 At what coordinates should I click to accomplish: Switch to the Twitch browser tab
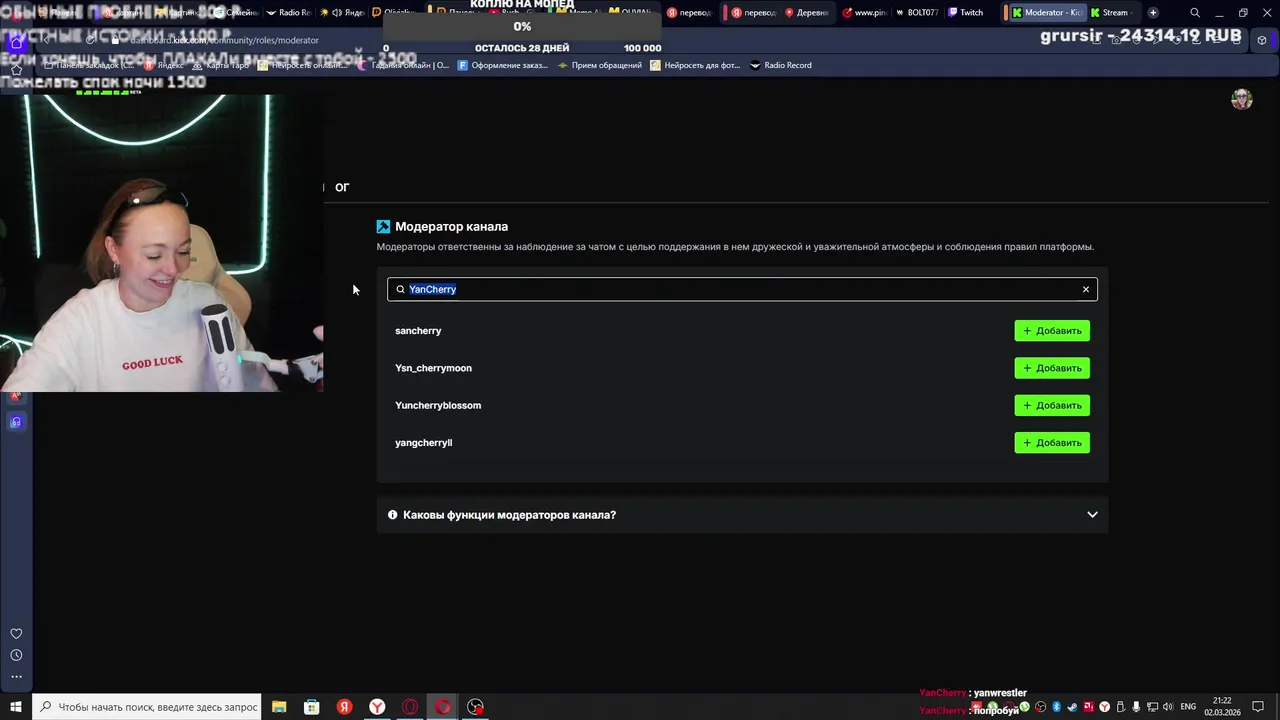(966, 13)
